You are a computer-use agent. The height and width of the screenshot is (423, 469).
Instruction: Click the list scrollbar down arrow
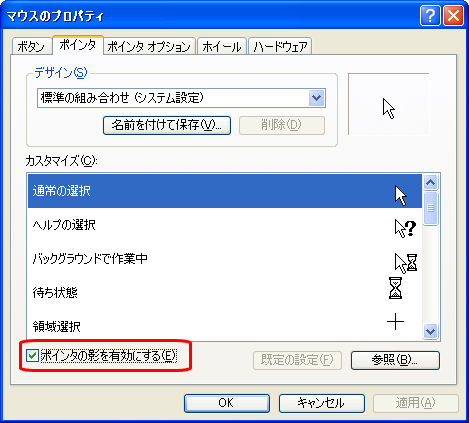point(430,331)
